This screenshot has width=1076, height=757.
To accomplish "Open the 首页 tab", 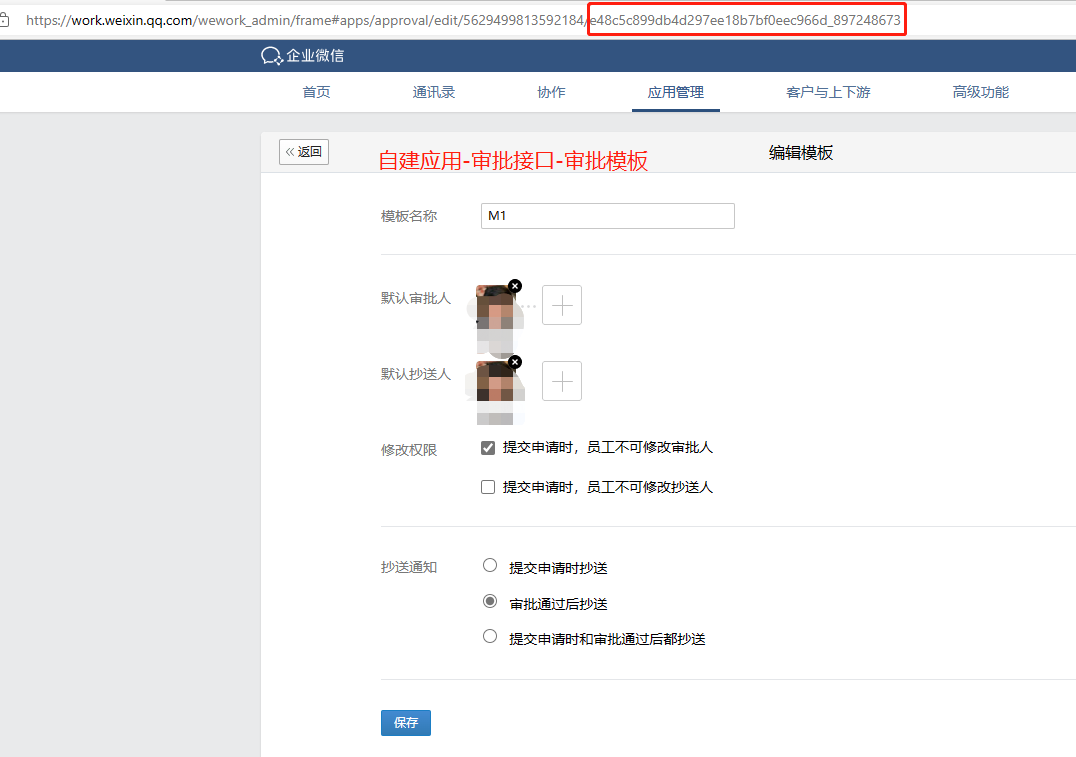I will 316,92.
